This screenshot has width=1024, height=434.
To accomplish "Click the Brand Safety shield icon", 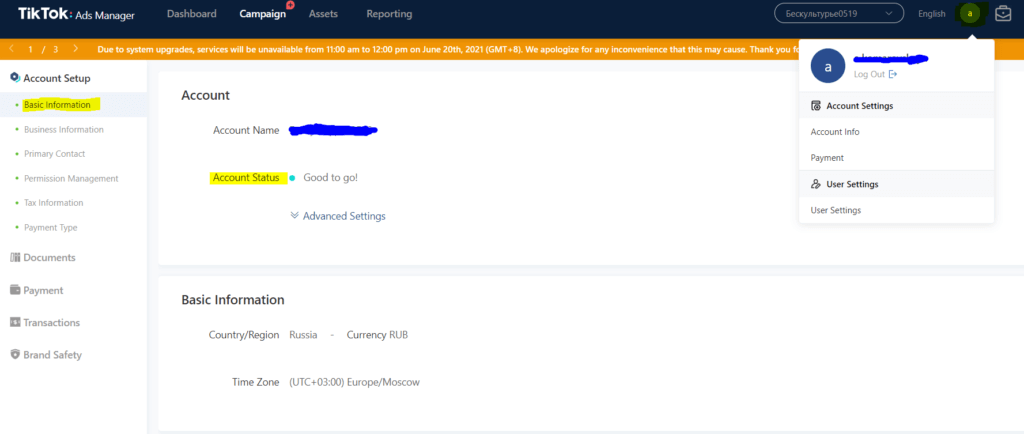I will click(15, 355).
